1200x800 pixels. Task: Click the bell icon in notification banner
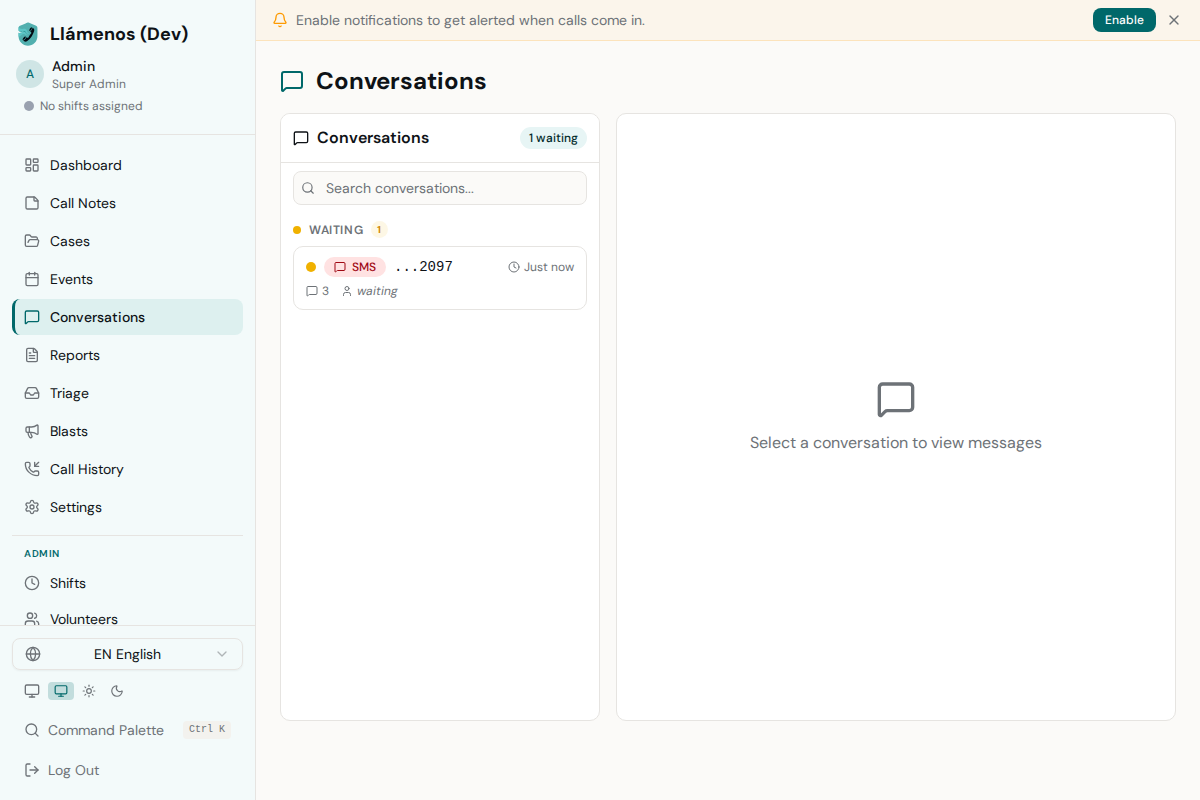(x=280, y=20)
